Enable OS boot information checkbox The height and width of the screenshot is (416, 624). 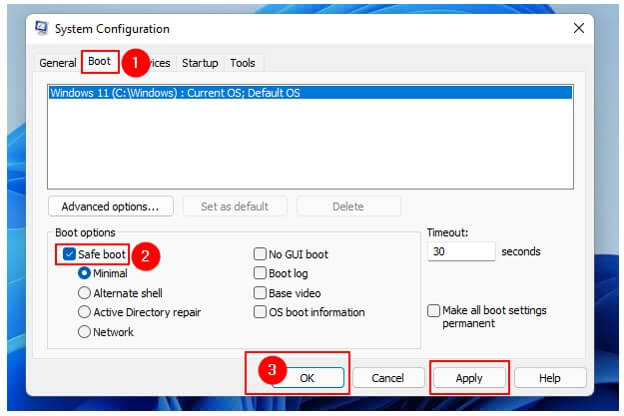[260, 312]
